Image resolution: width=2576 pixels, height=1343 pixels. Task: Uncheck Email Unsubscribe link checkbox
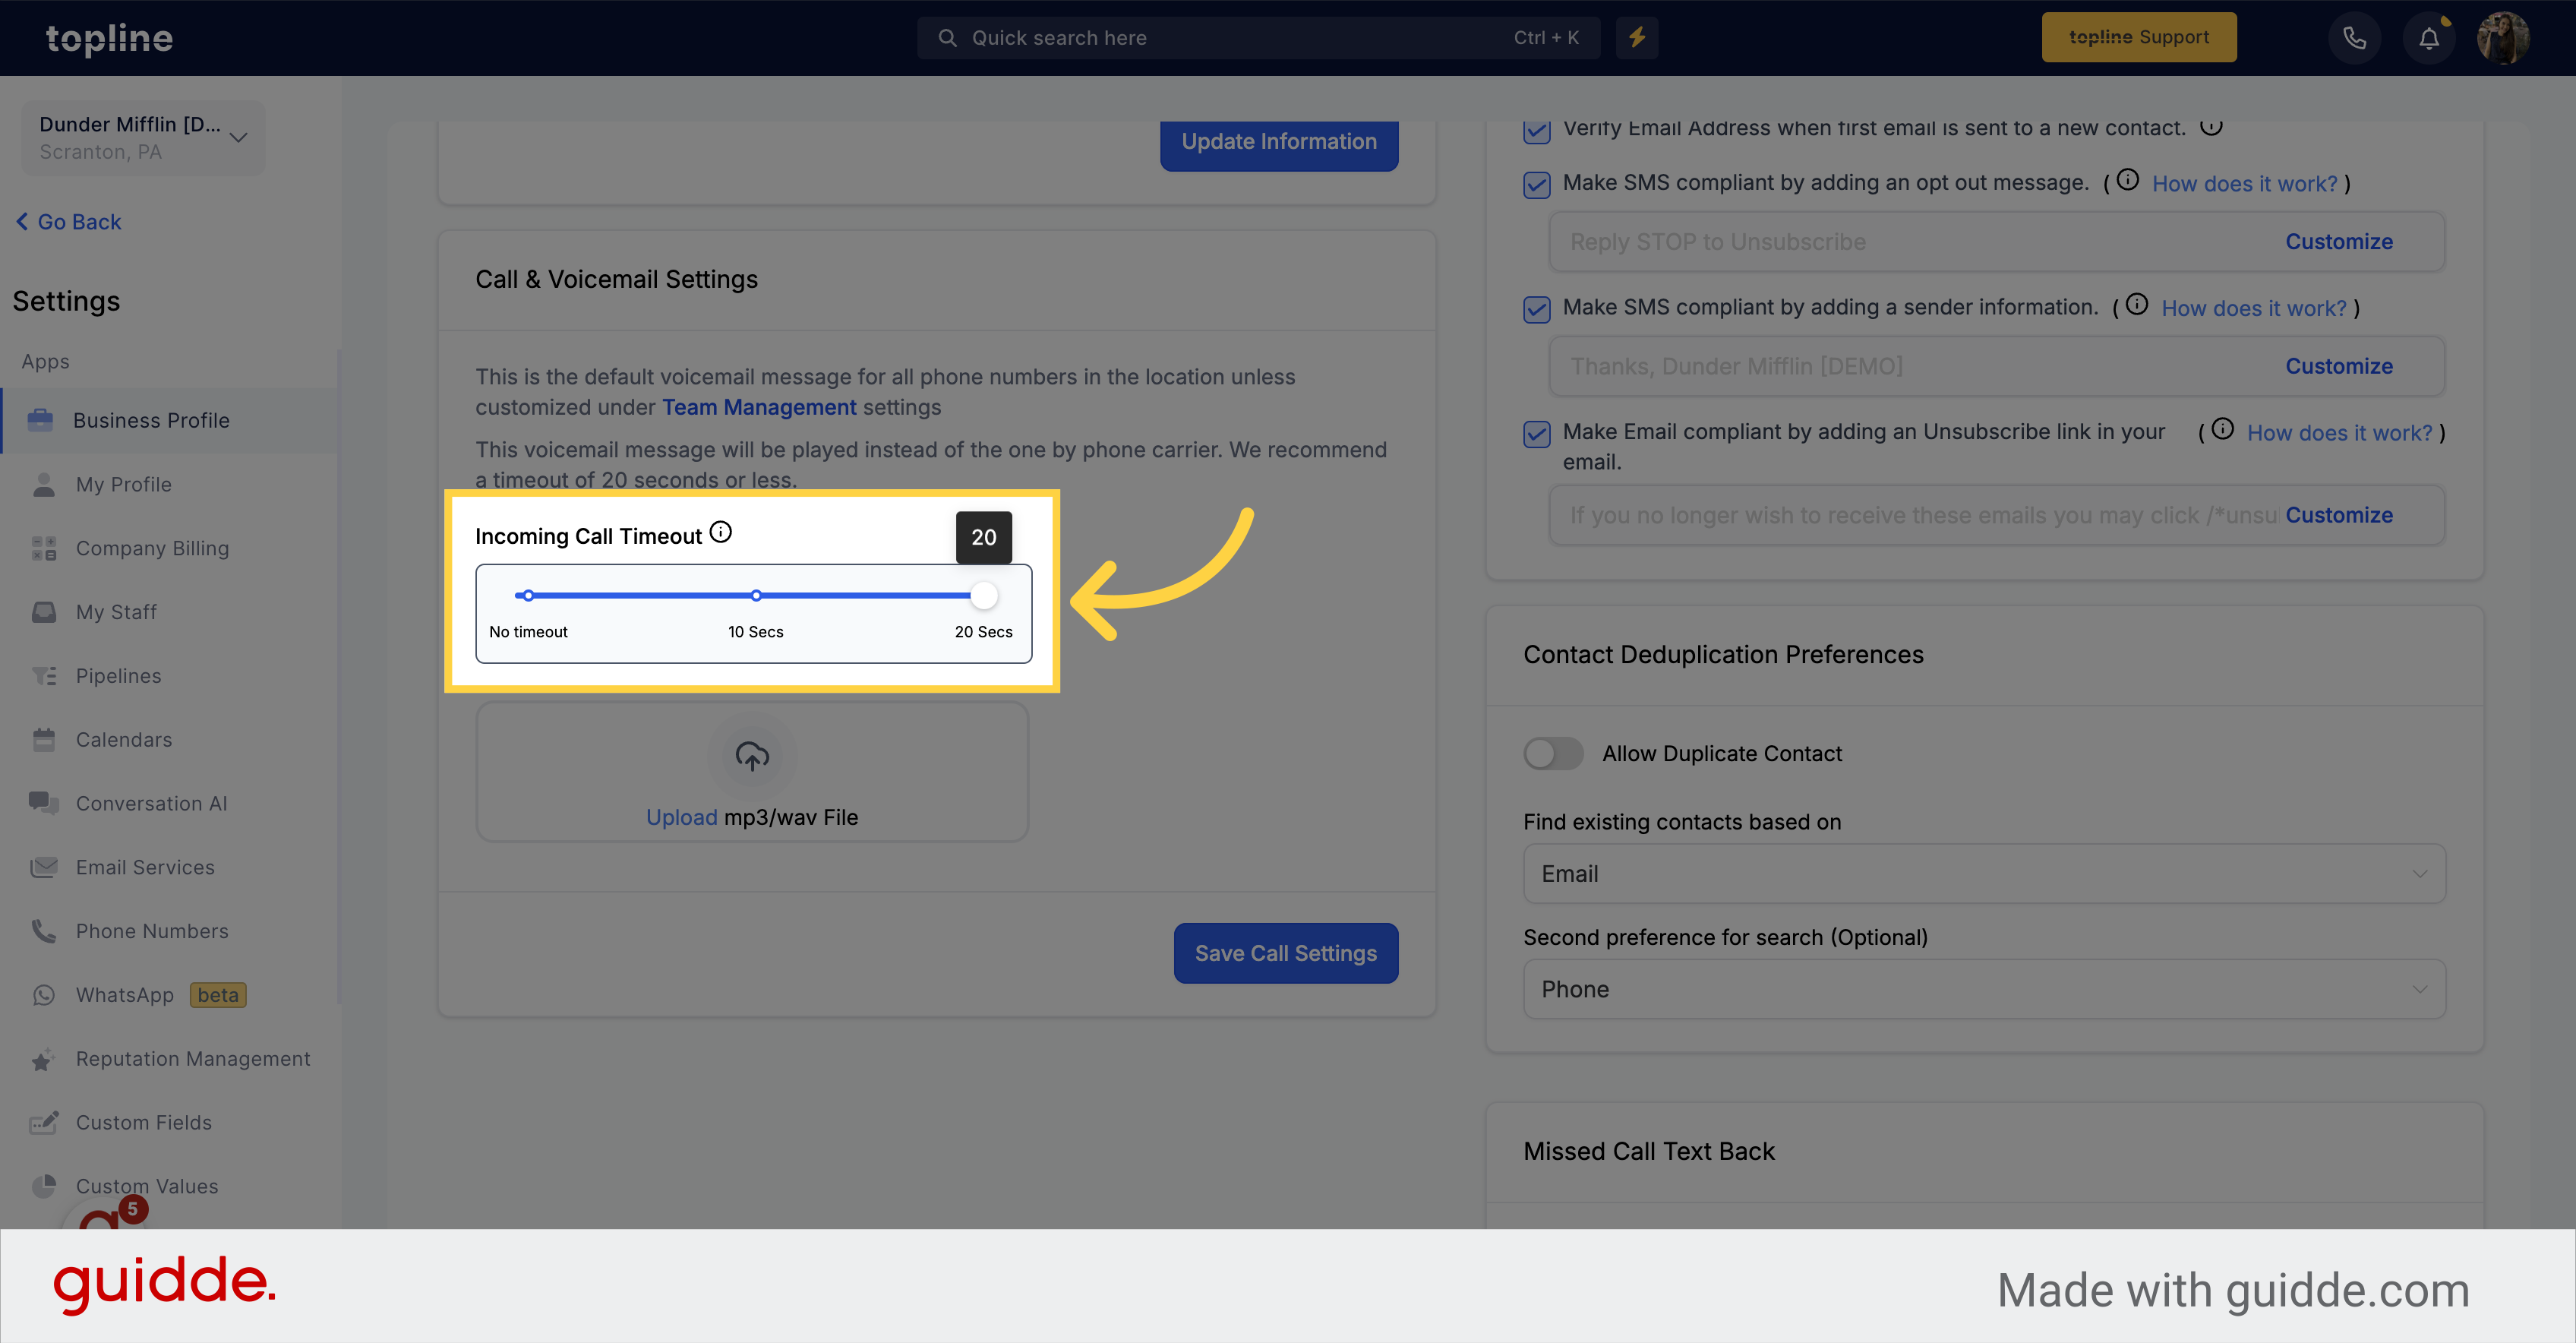[1537, 434]
